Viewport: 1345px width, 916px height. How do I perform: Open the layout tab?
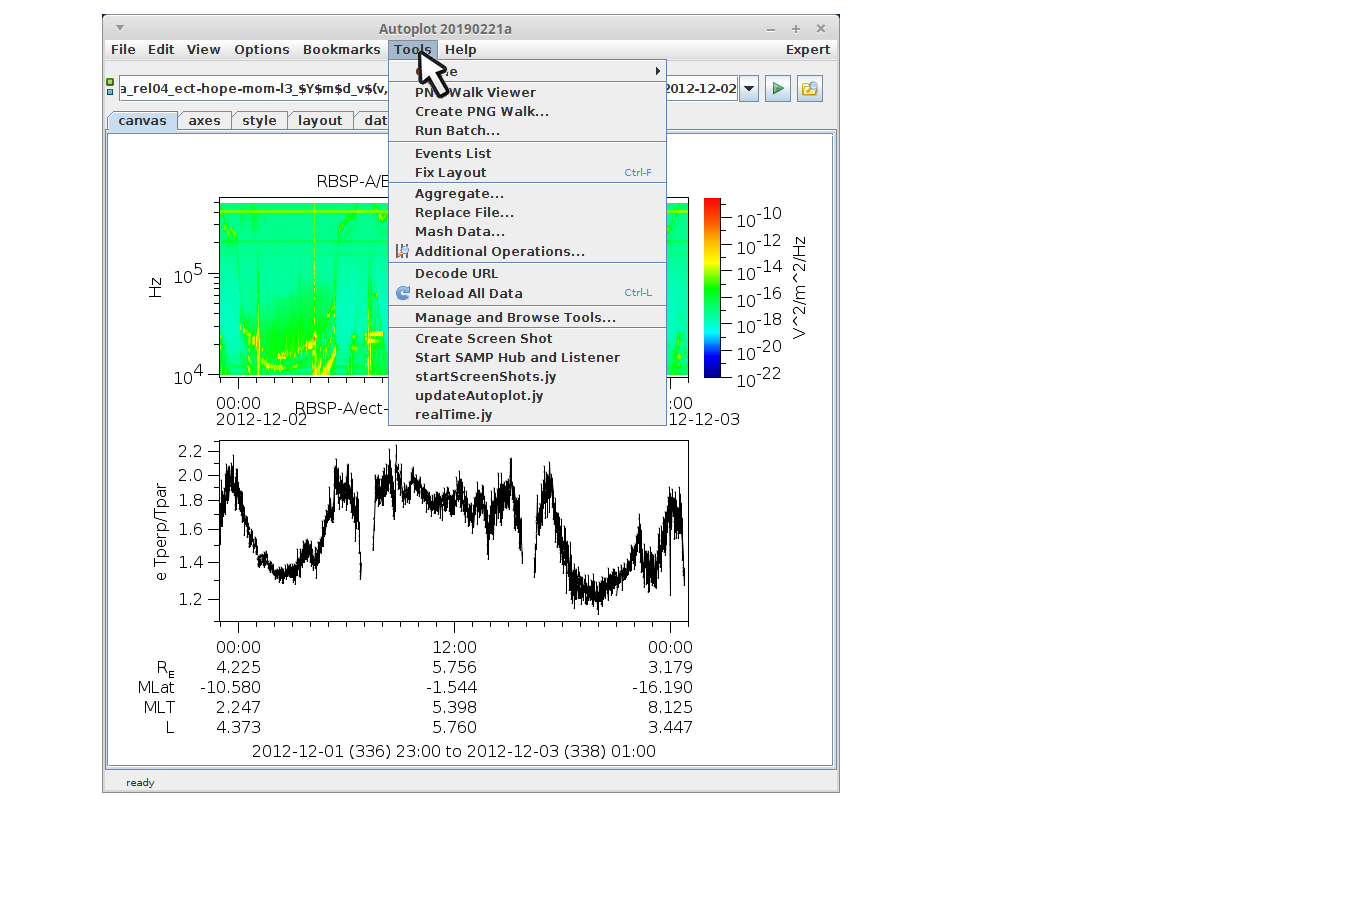320,121
